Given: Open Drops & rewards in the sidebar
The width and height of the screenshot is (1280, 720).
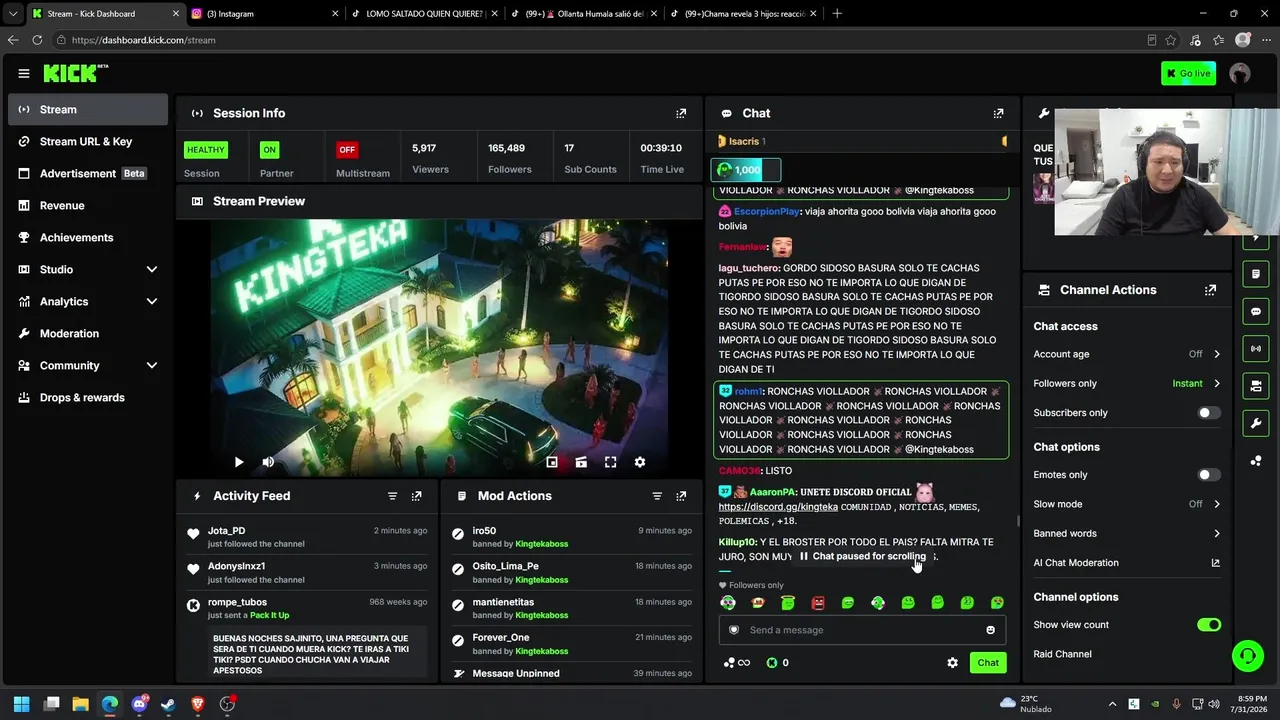Looking at the screenshot, I should point(88,397).
